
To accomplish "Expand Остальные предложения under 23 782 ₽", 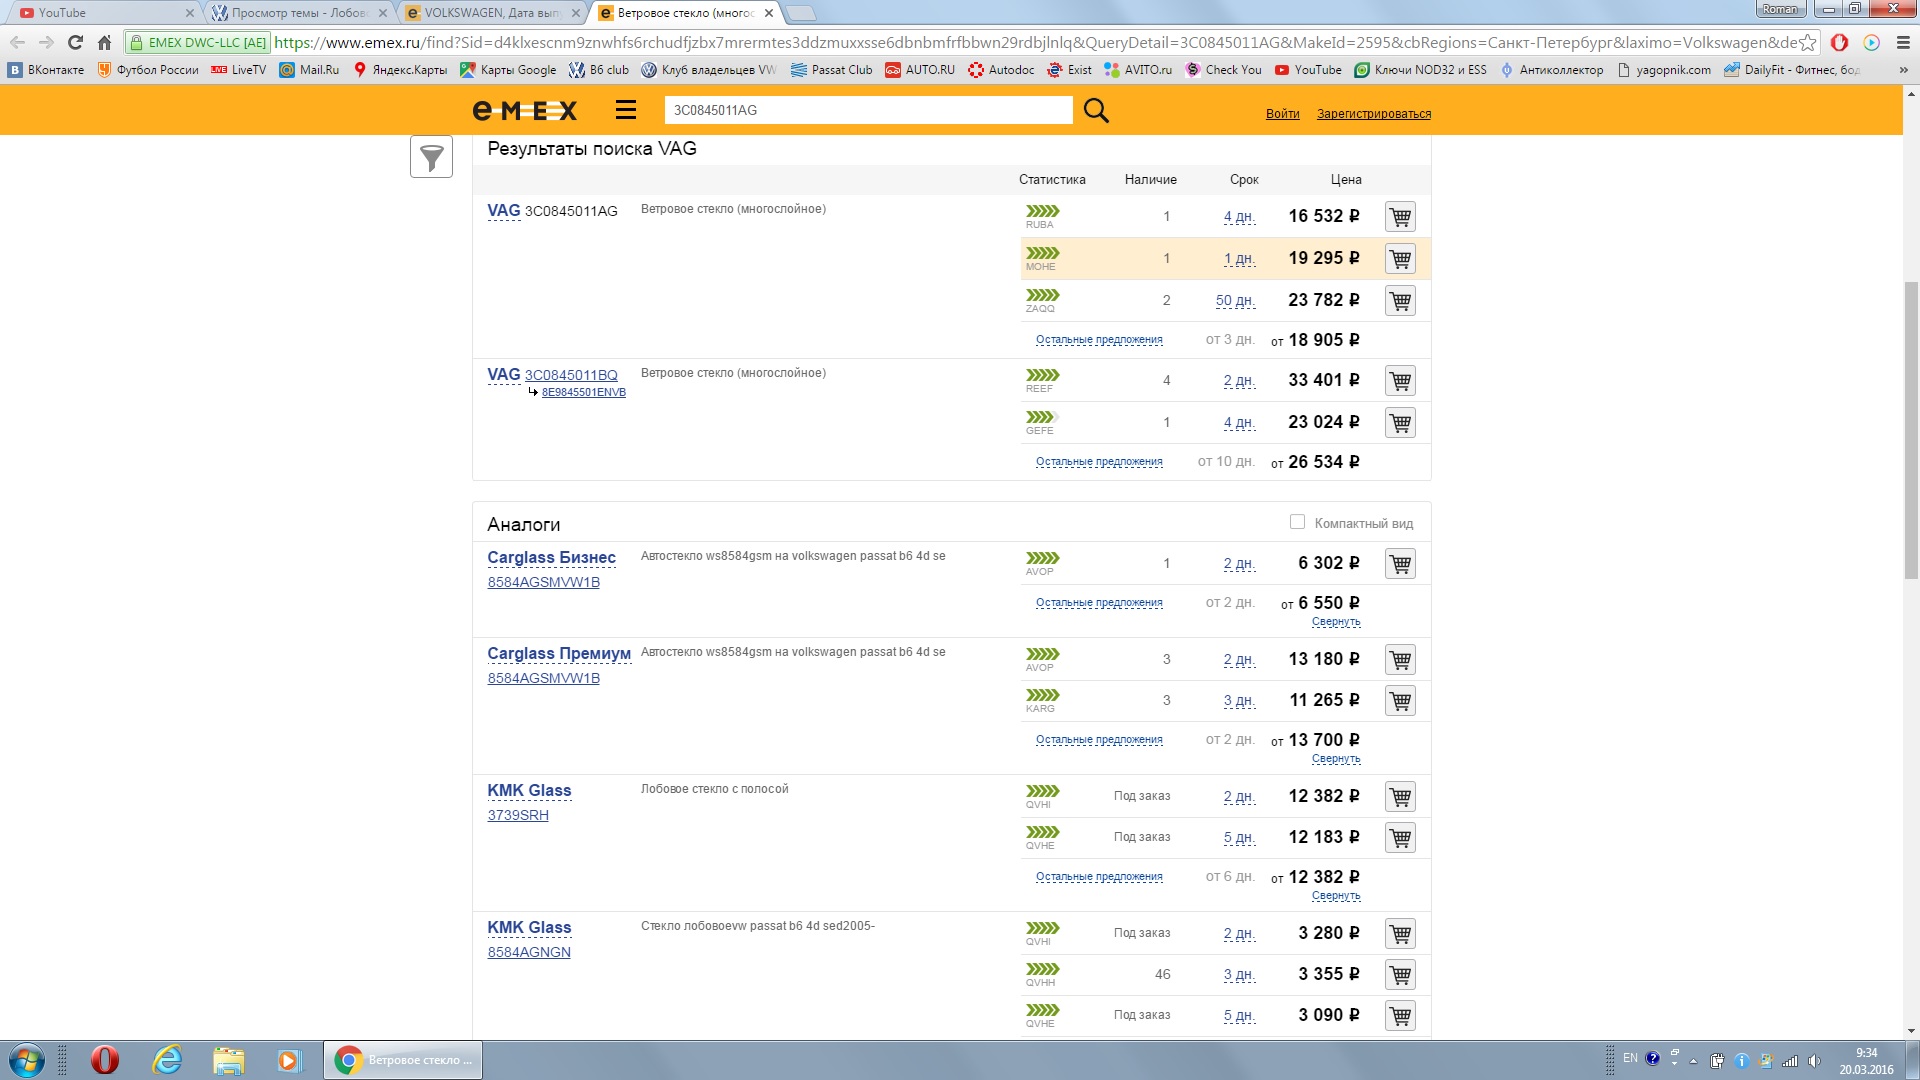I will tap(1099, 340).
